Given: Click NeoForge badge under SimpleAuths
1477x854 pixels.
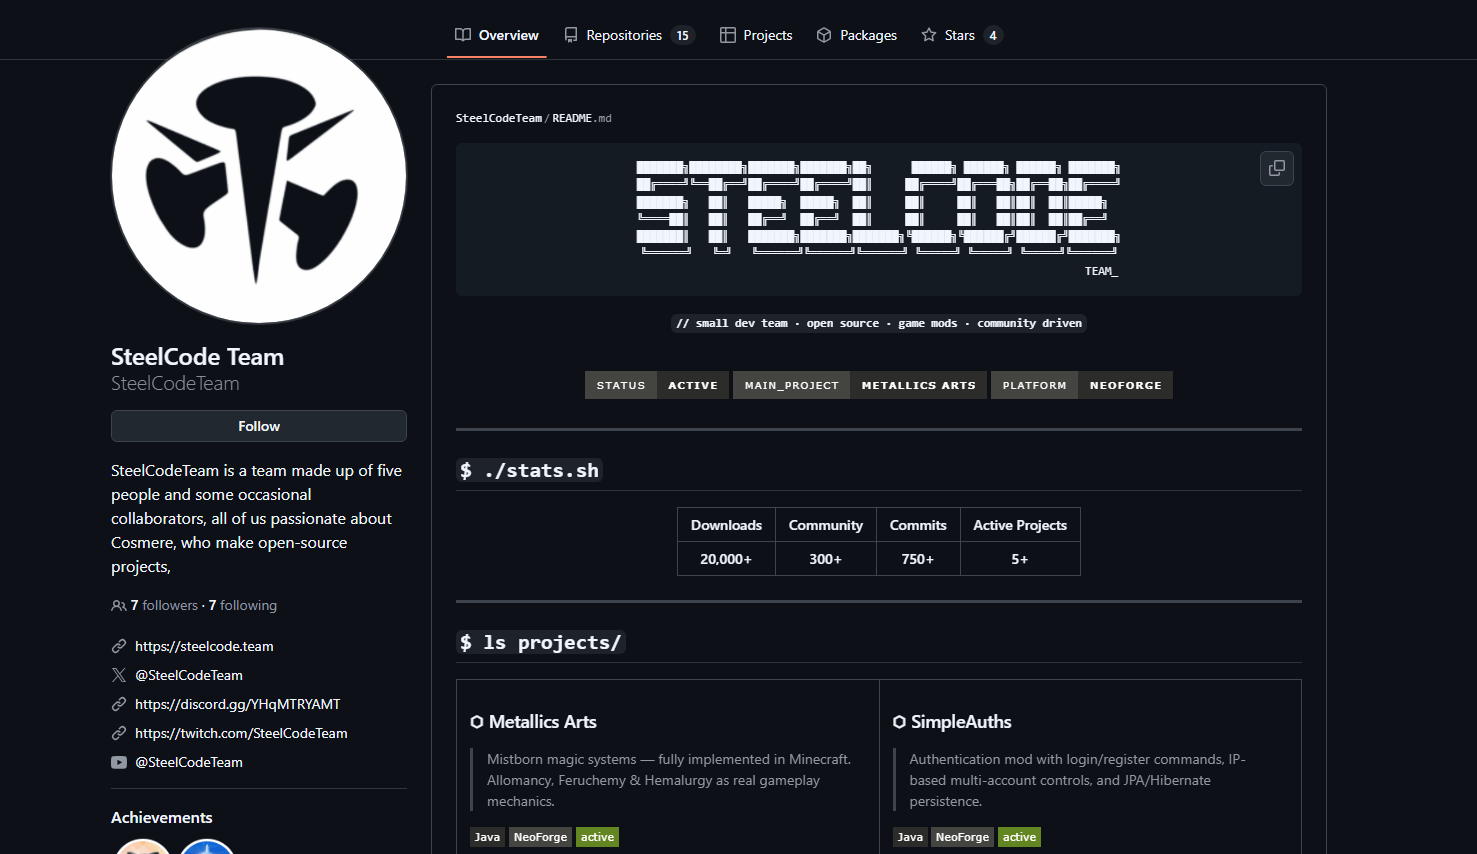Looking at the screenshot, I should (x=962, y=837).
